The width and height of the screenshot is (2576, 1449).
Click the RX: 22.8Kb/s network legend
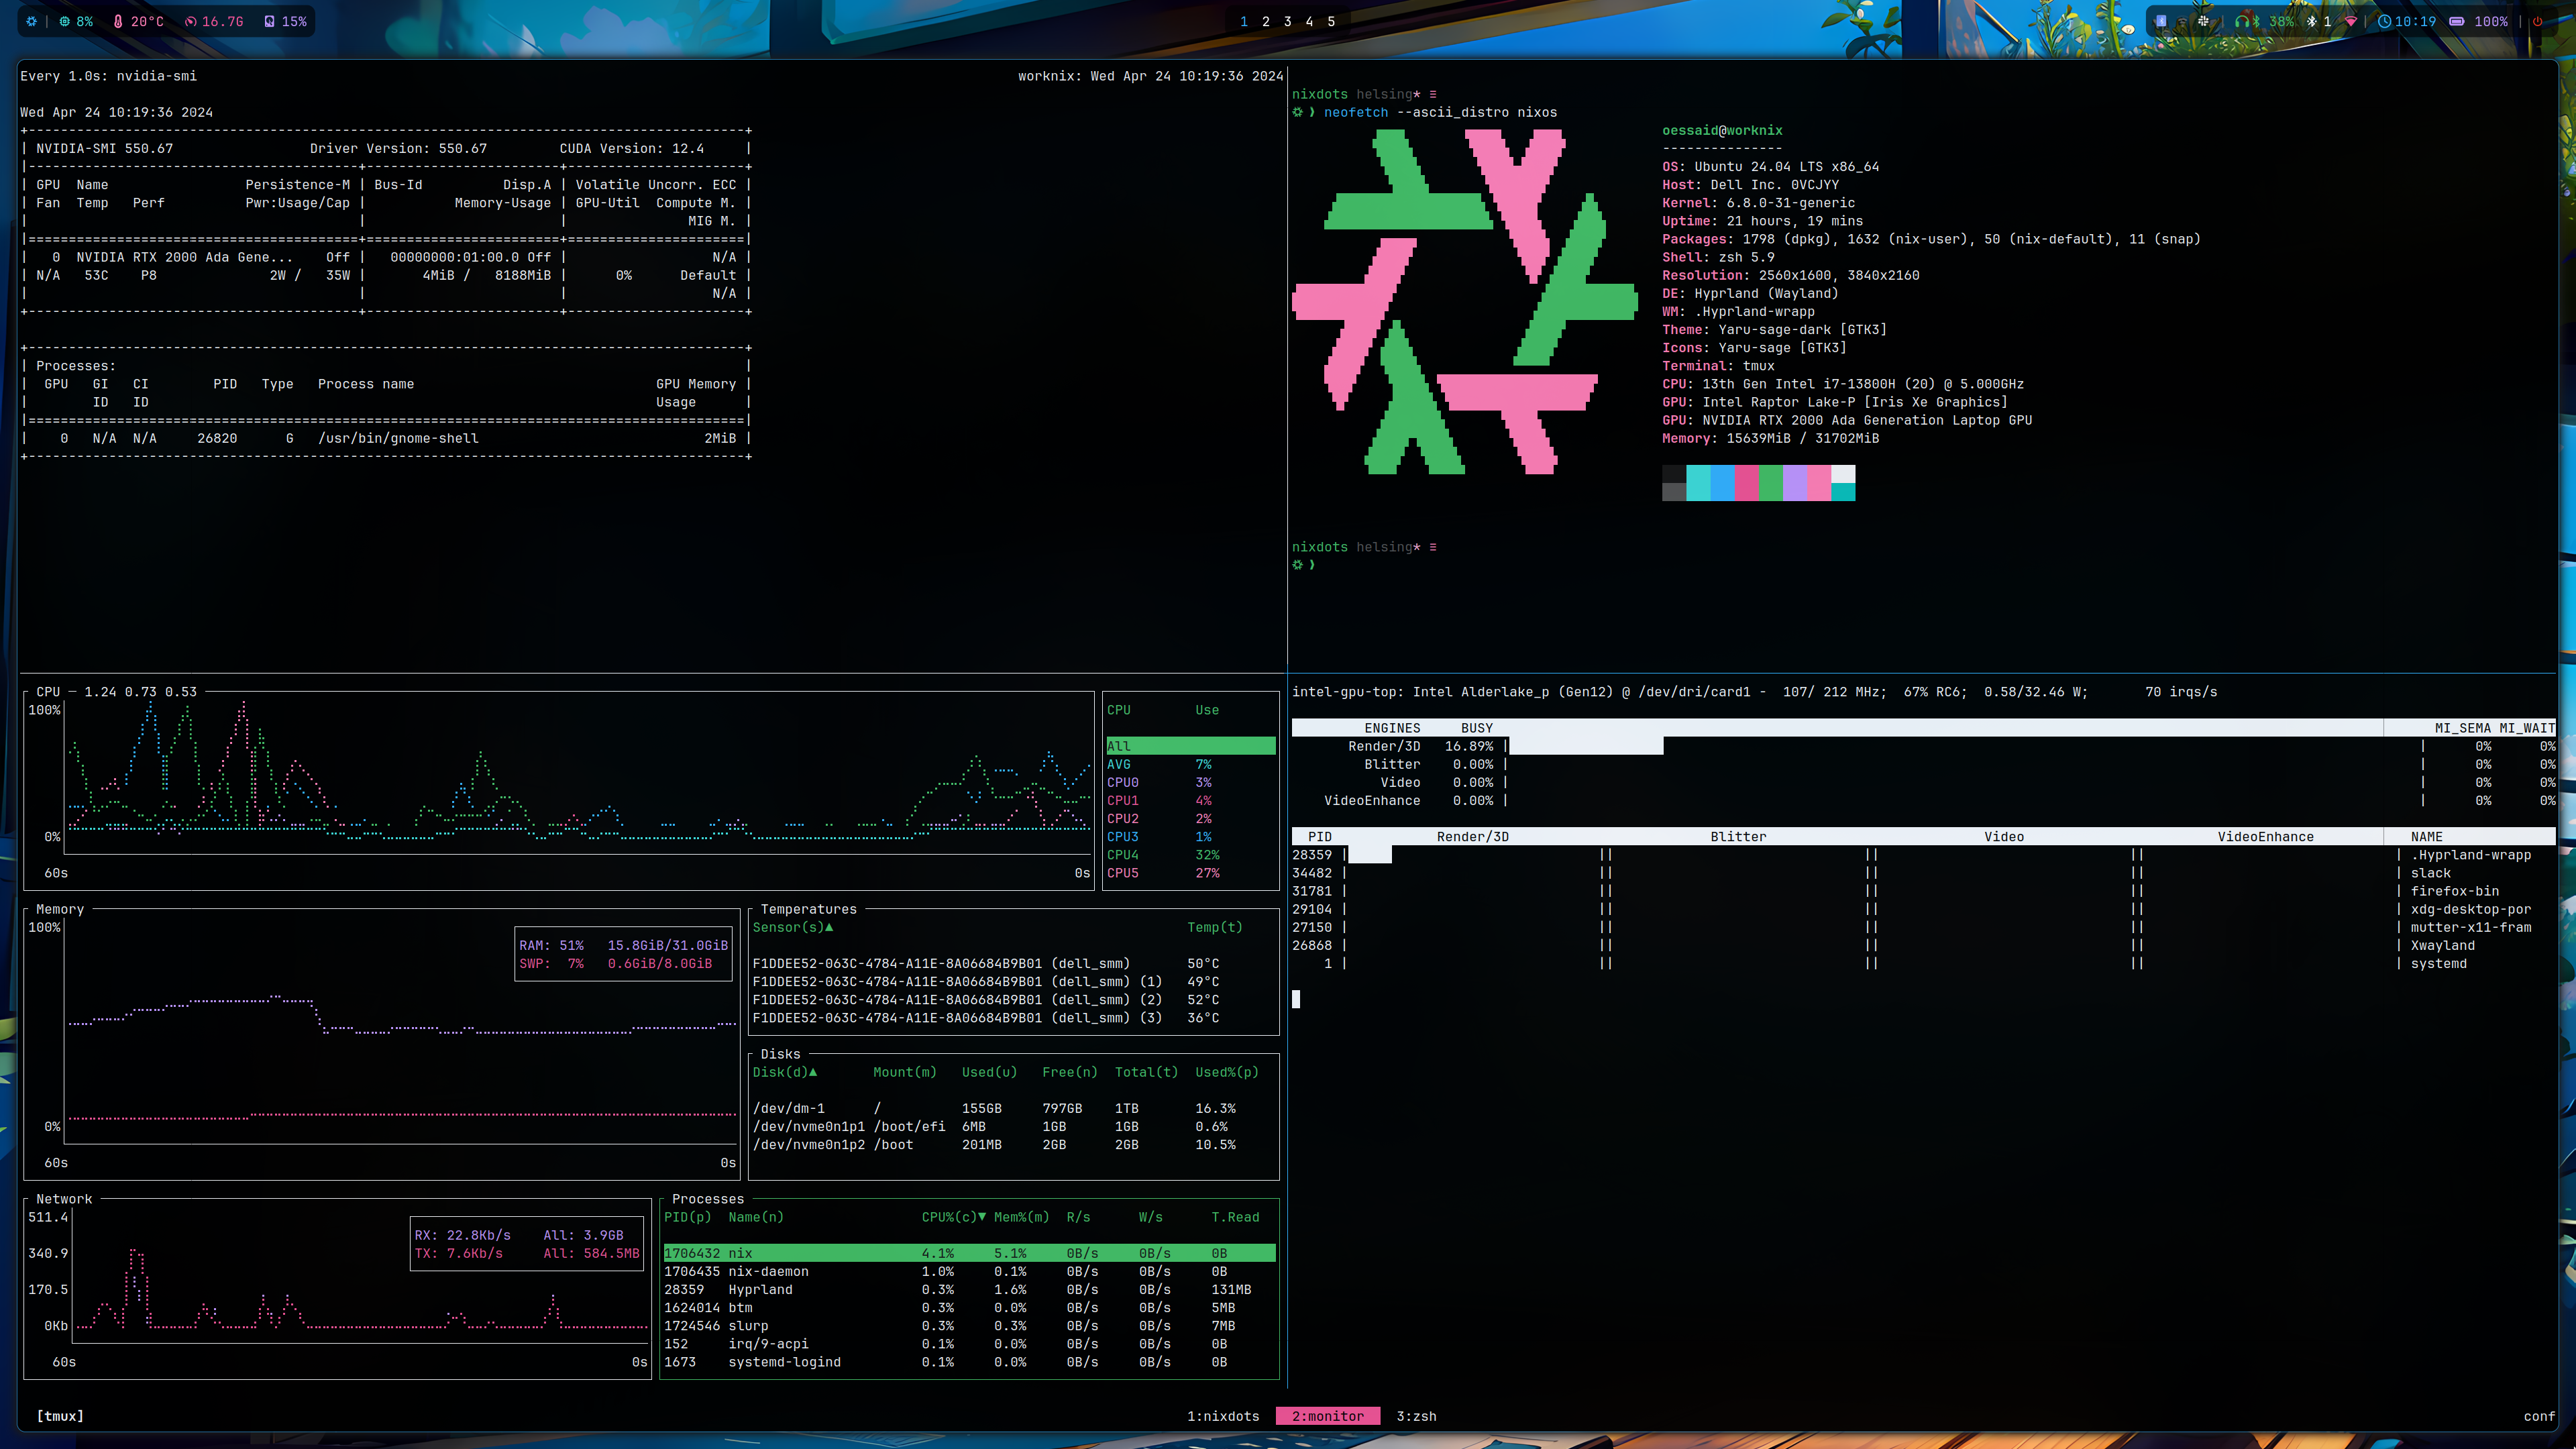pos(462,1235)
